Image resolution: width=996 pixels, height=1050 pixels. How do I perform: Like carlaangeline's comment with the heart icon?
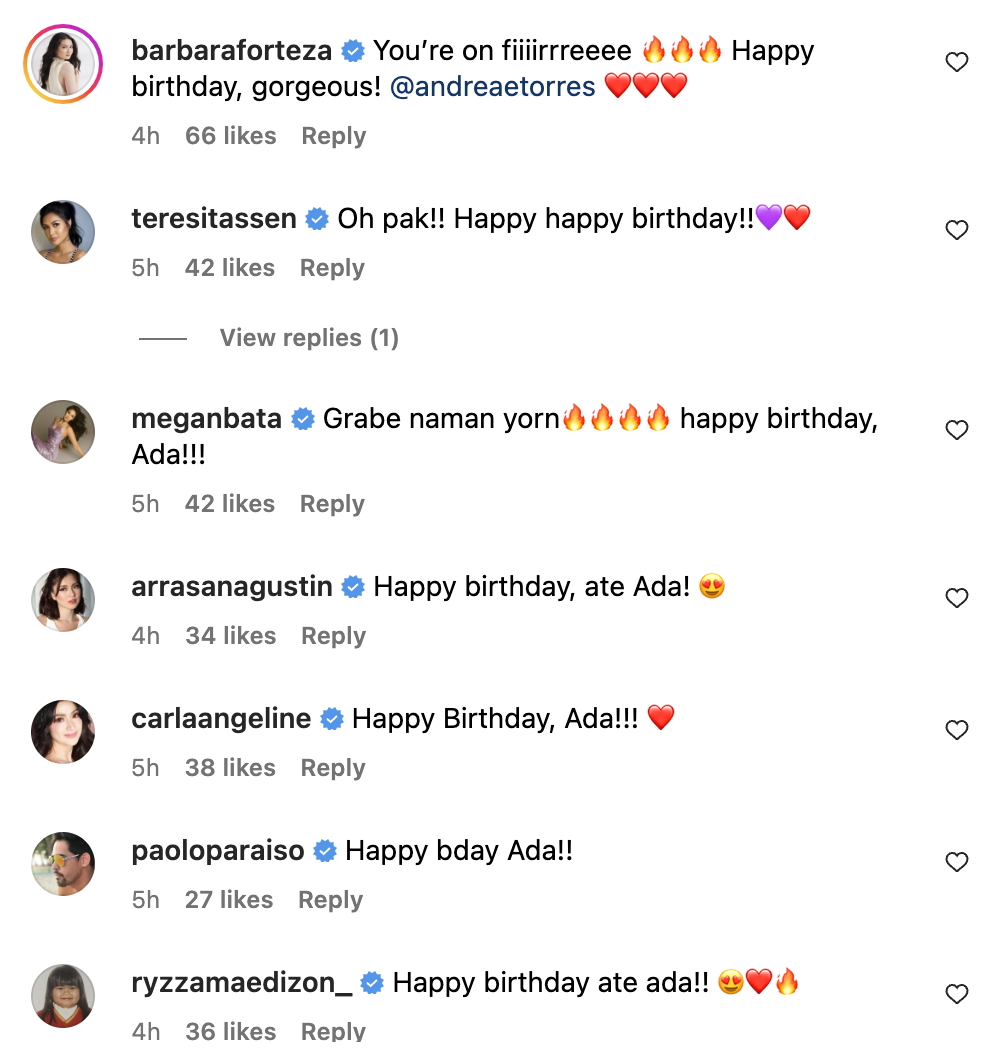(x=957, y=731)
